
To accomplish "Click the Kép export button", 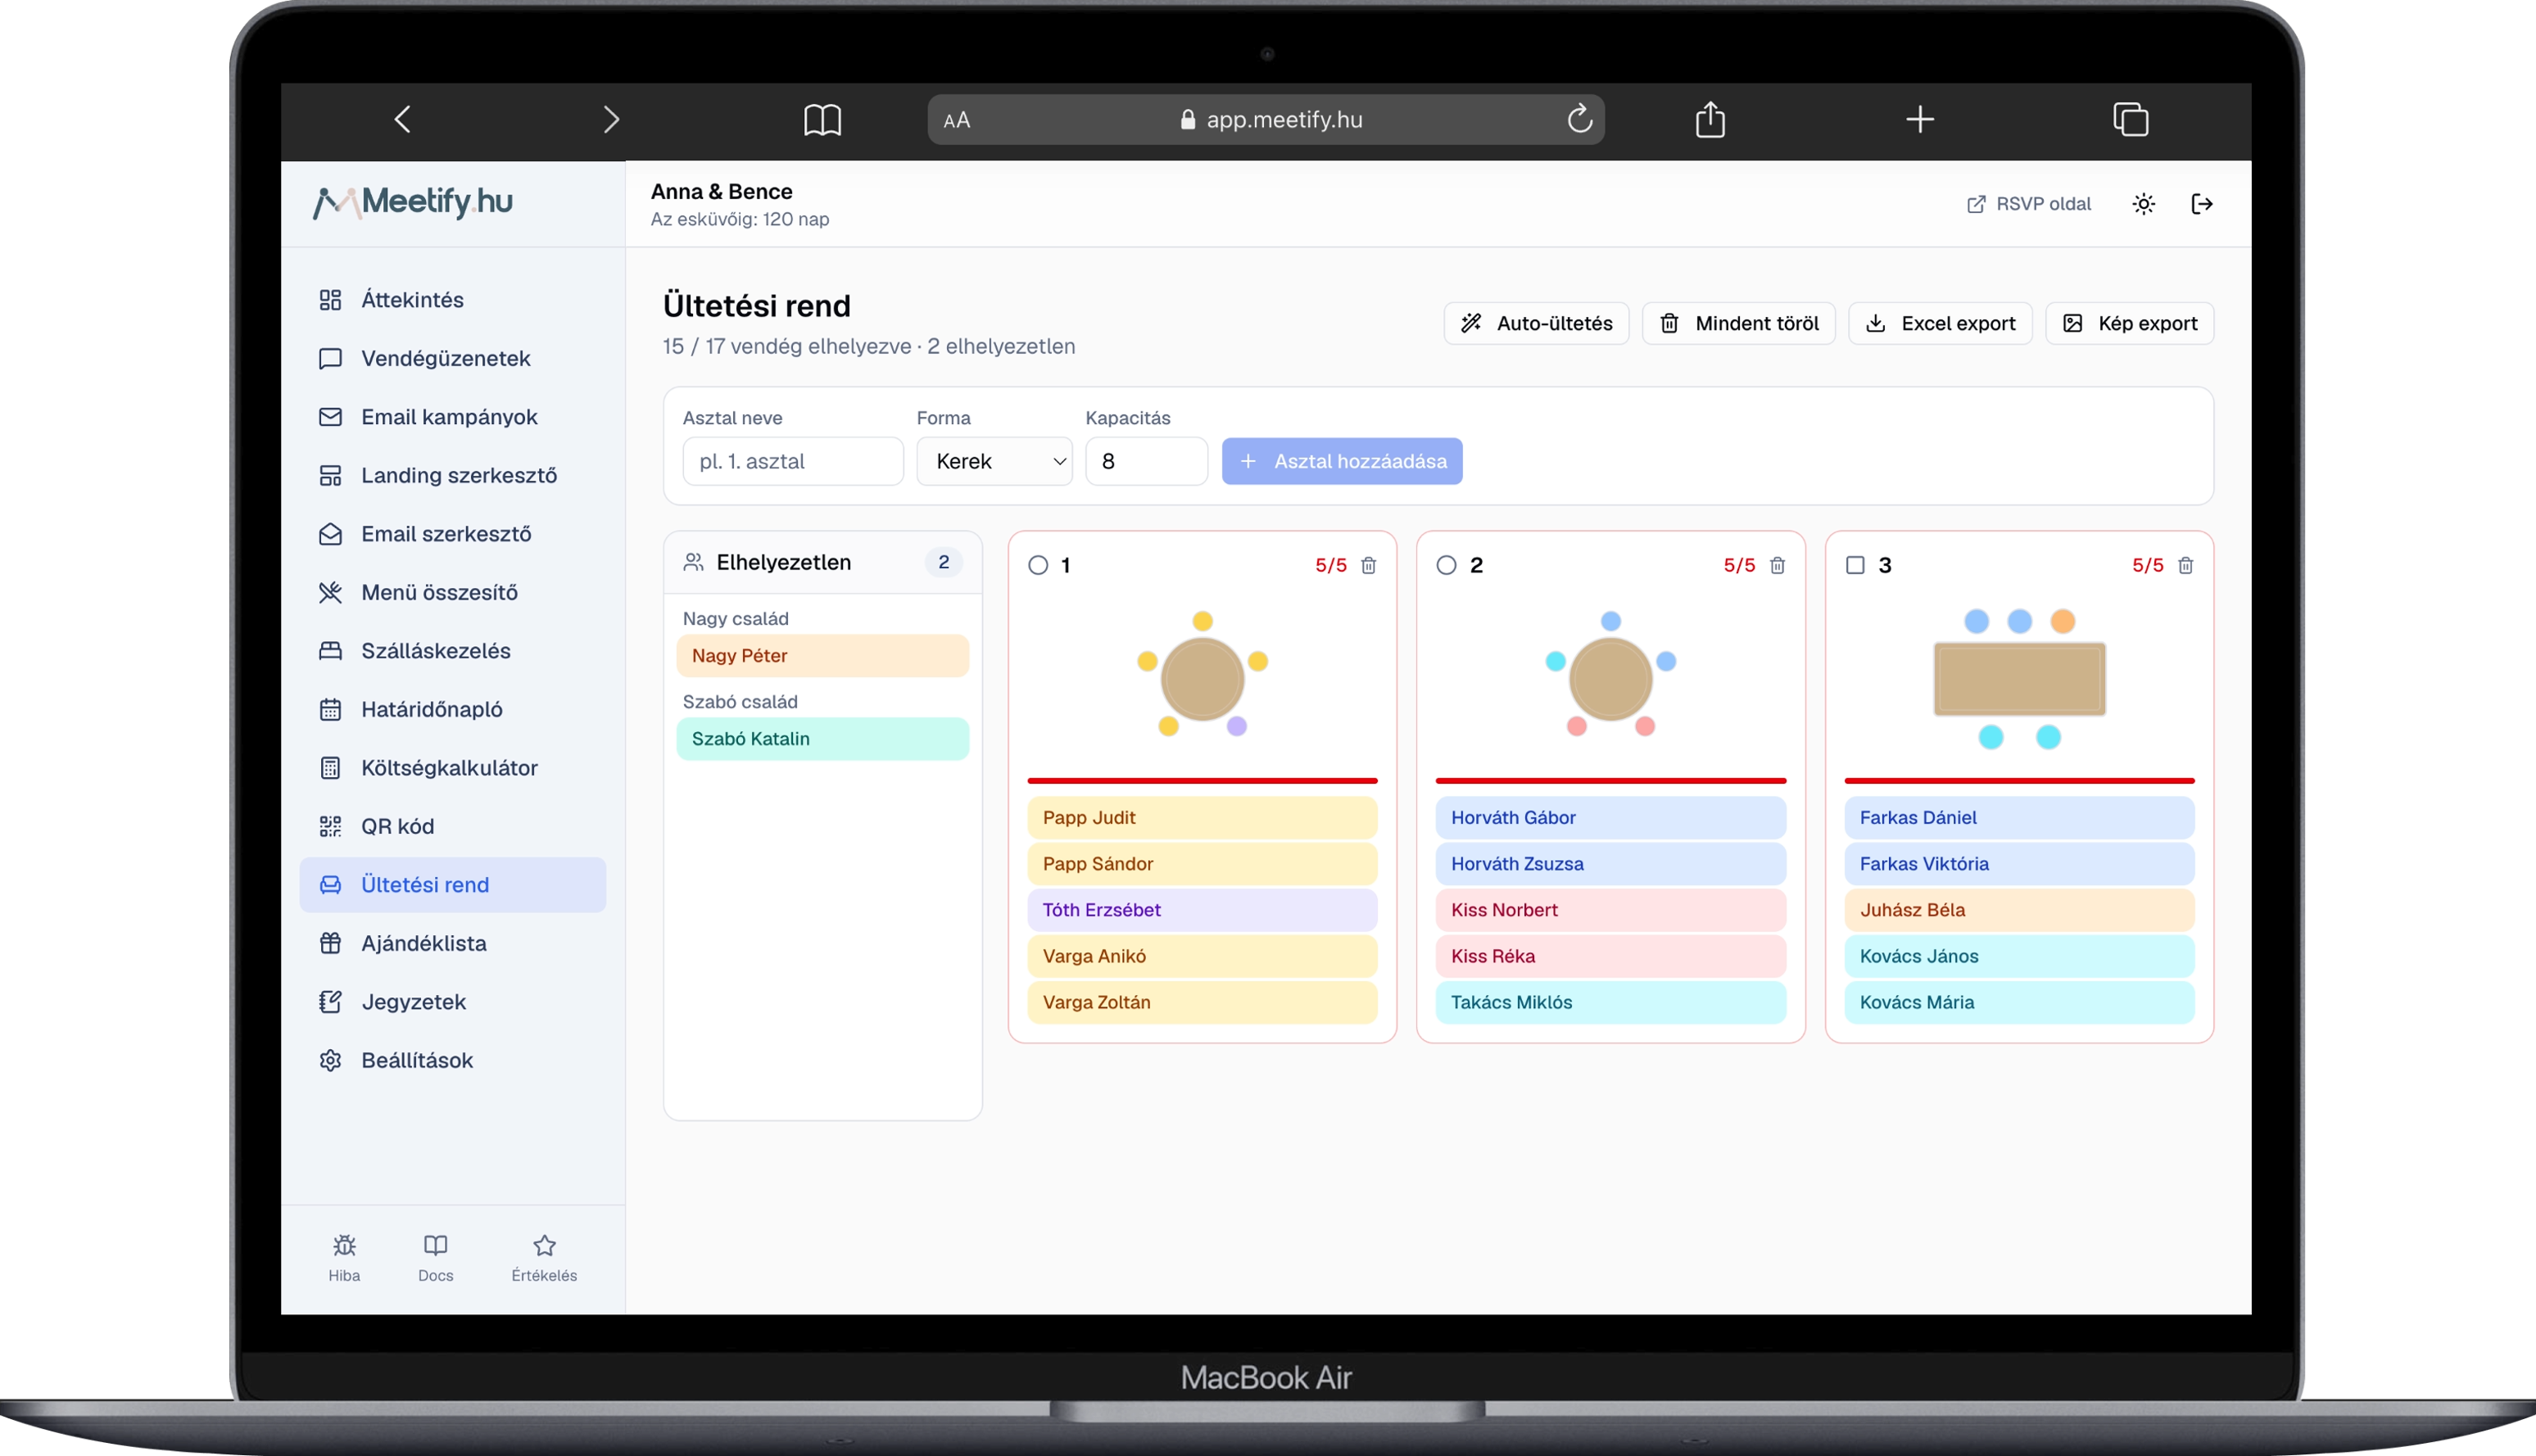I will click(x=2129, y=323).
